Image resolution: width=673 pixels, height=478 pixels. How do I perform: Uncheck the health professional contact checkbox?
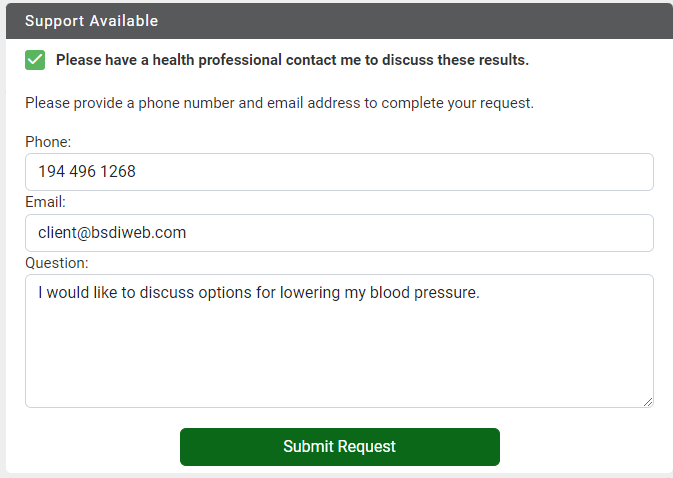pos(35,60)
